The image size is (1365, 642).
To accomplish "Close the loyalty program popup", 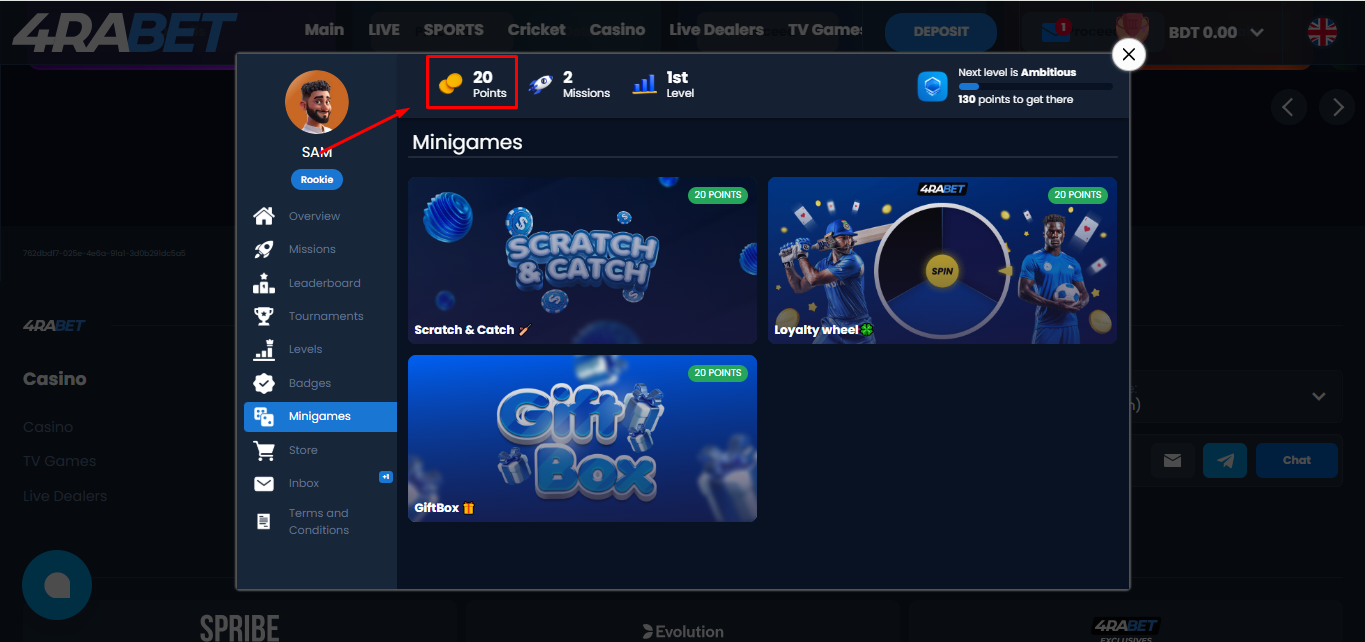I will (x=1128, y=55).
